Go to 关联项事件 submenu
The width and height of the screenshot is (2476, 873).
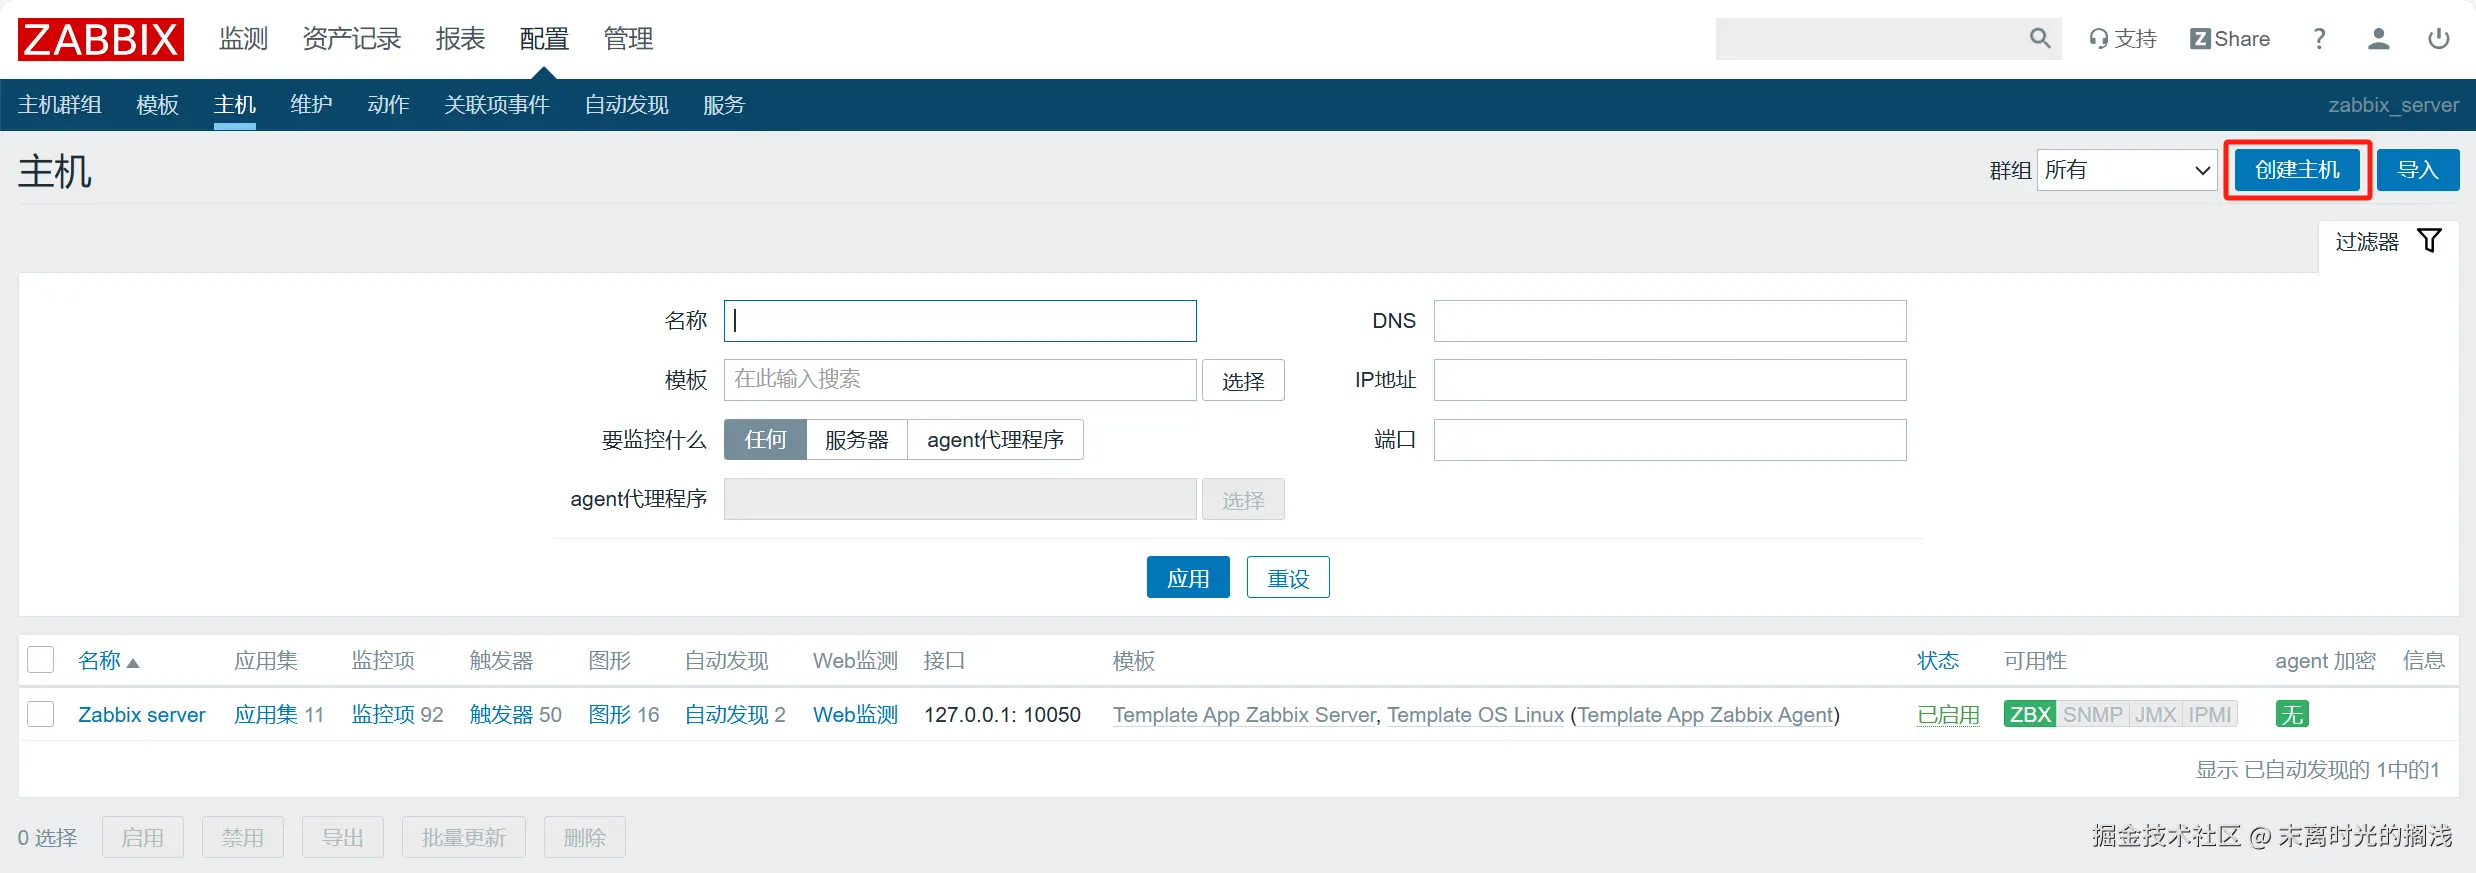coord(497,105)
